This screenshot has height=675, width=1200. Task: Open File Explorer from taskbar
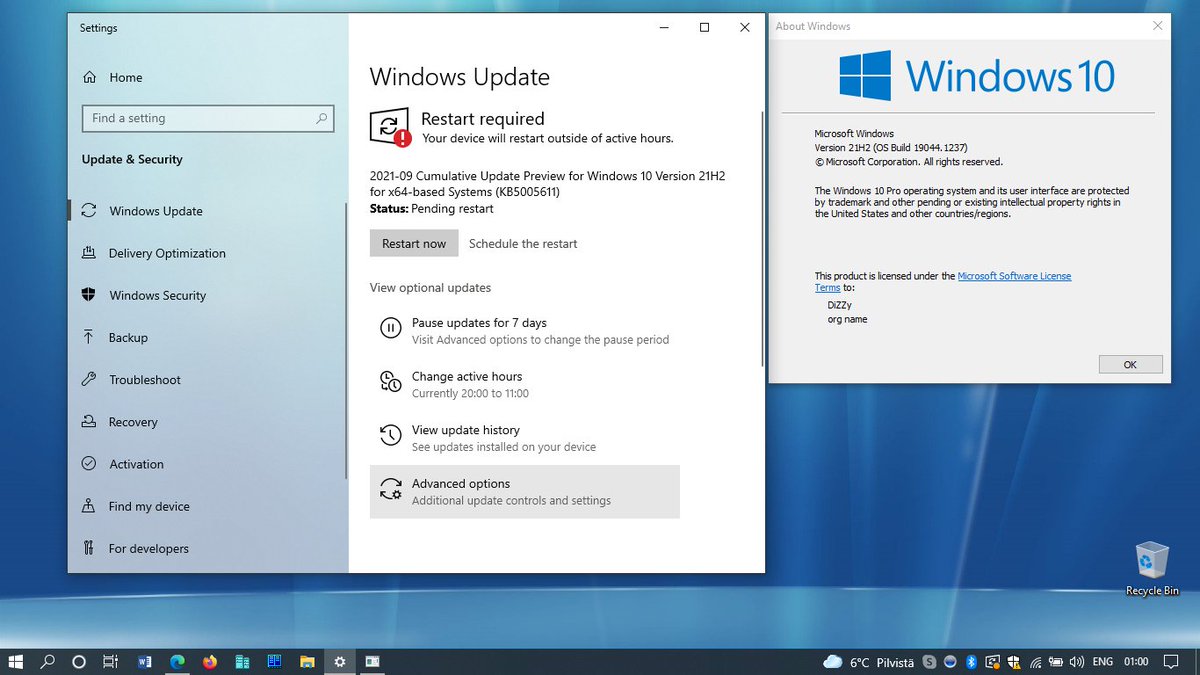(x=307, y=662)
